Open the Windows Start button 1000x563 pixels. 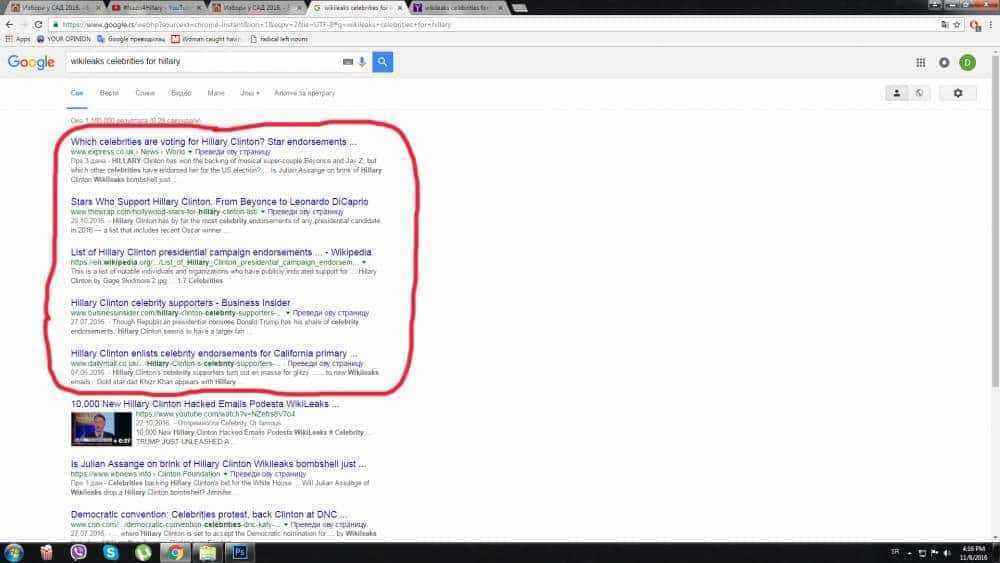click(13, 552)
